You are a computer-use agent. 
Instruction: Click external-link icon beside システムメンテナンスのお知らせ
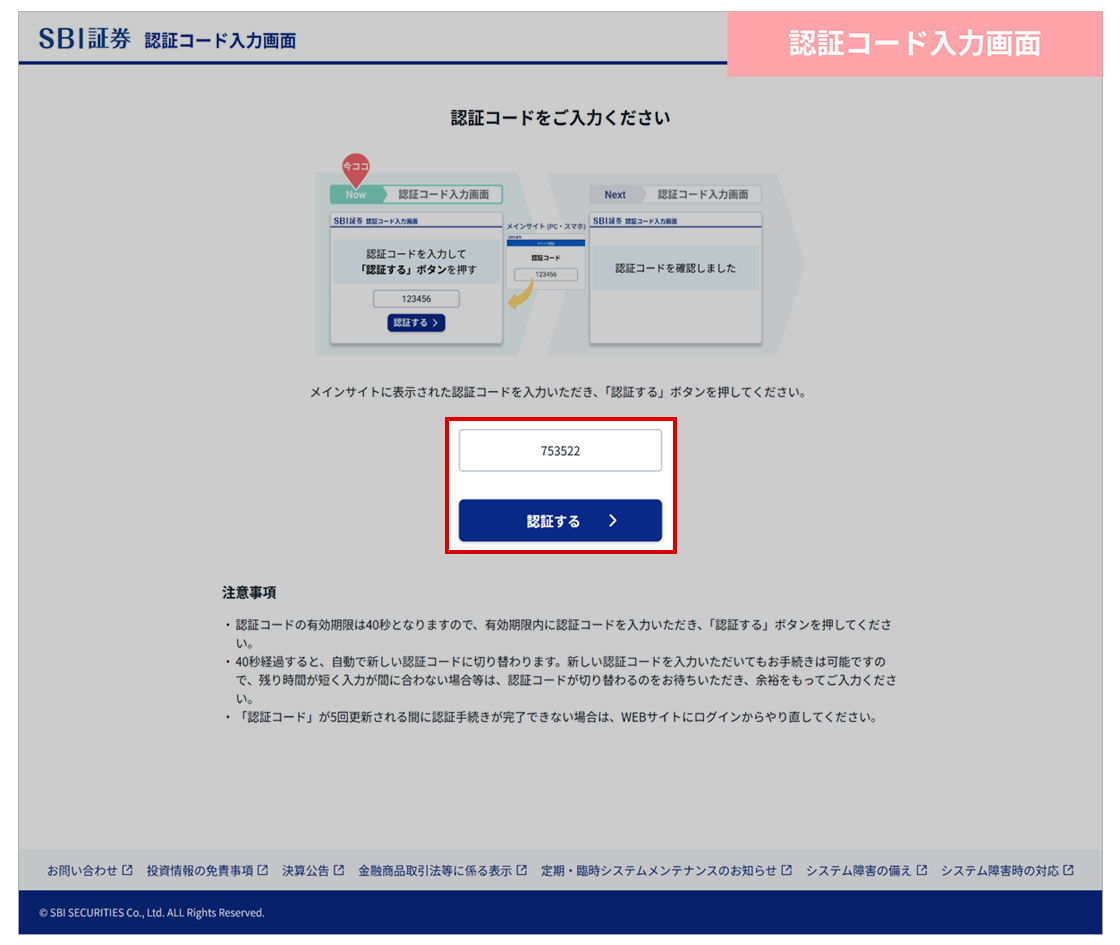tap(787, 871)
